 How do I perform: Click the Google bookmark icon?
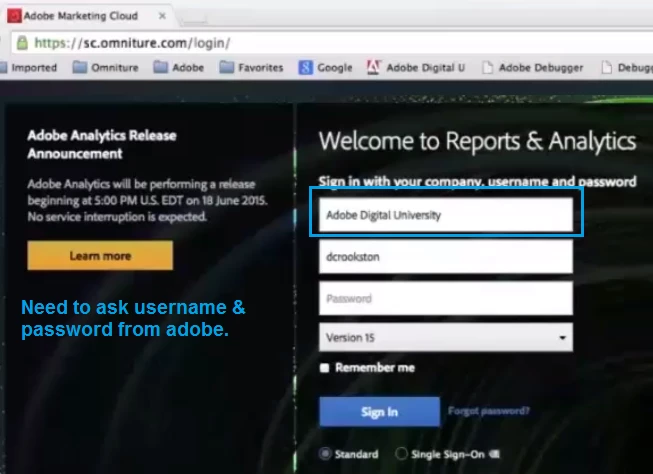[306, 67]
